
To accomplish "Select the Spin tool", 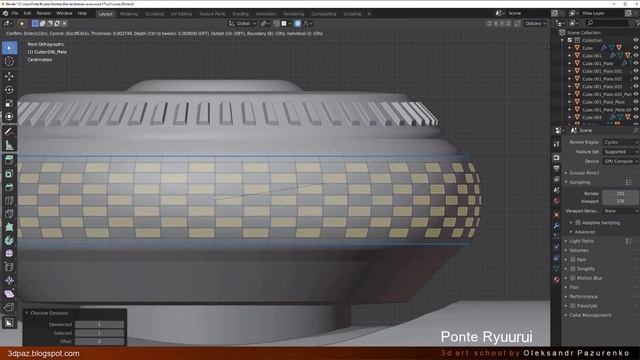I will [x=9, y=241].
